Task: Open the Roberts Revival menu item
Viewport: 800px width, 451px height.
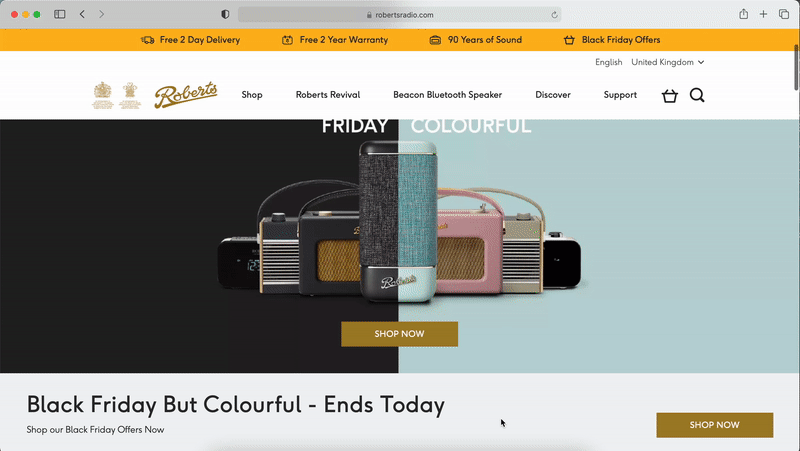Action: coord(328,95)
